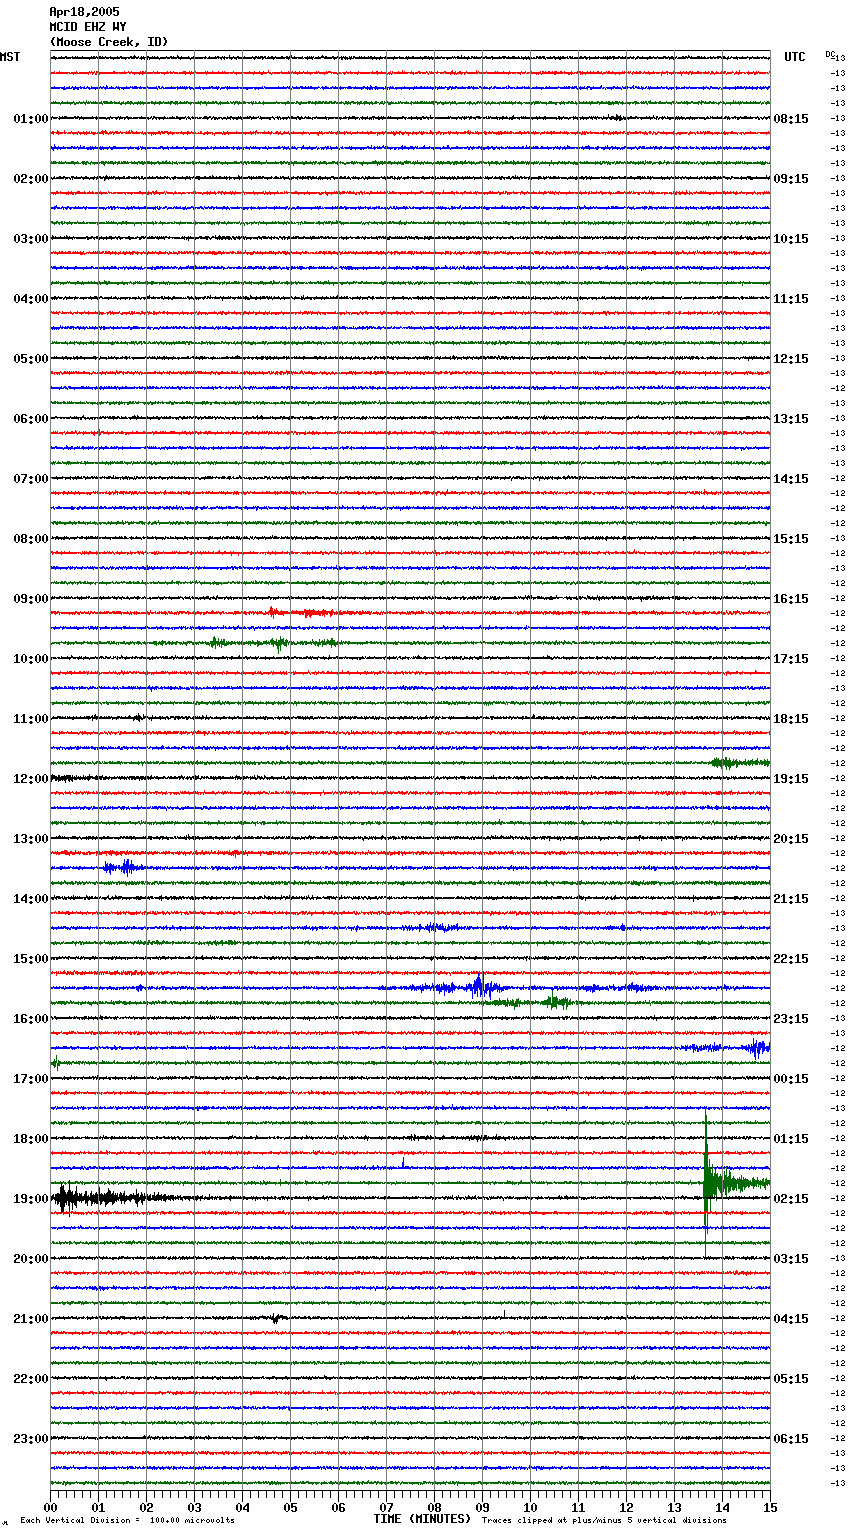Click the TIME (MINUTES) axis title

tap(422, 1519)
